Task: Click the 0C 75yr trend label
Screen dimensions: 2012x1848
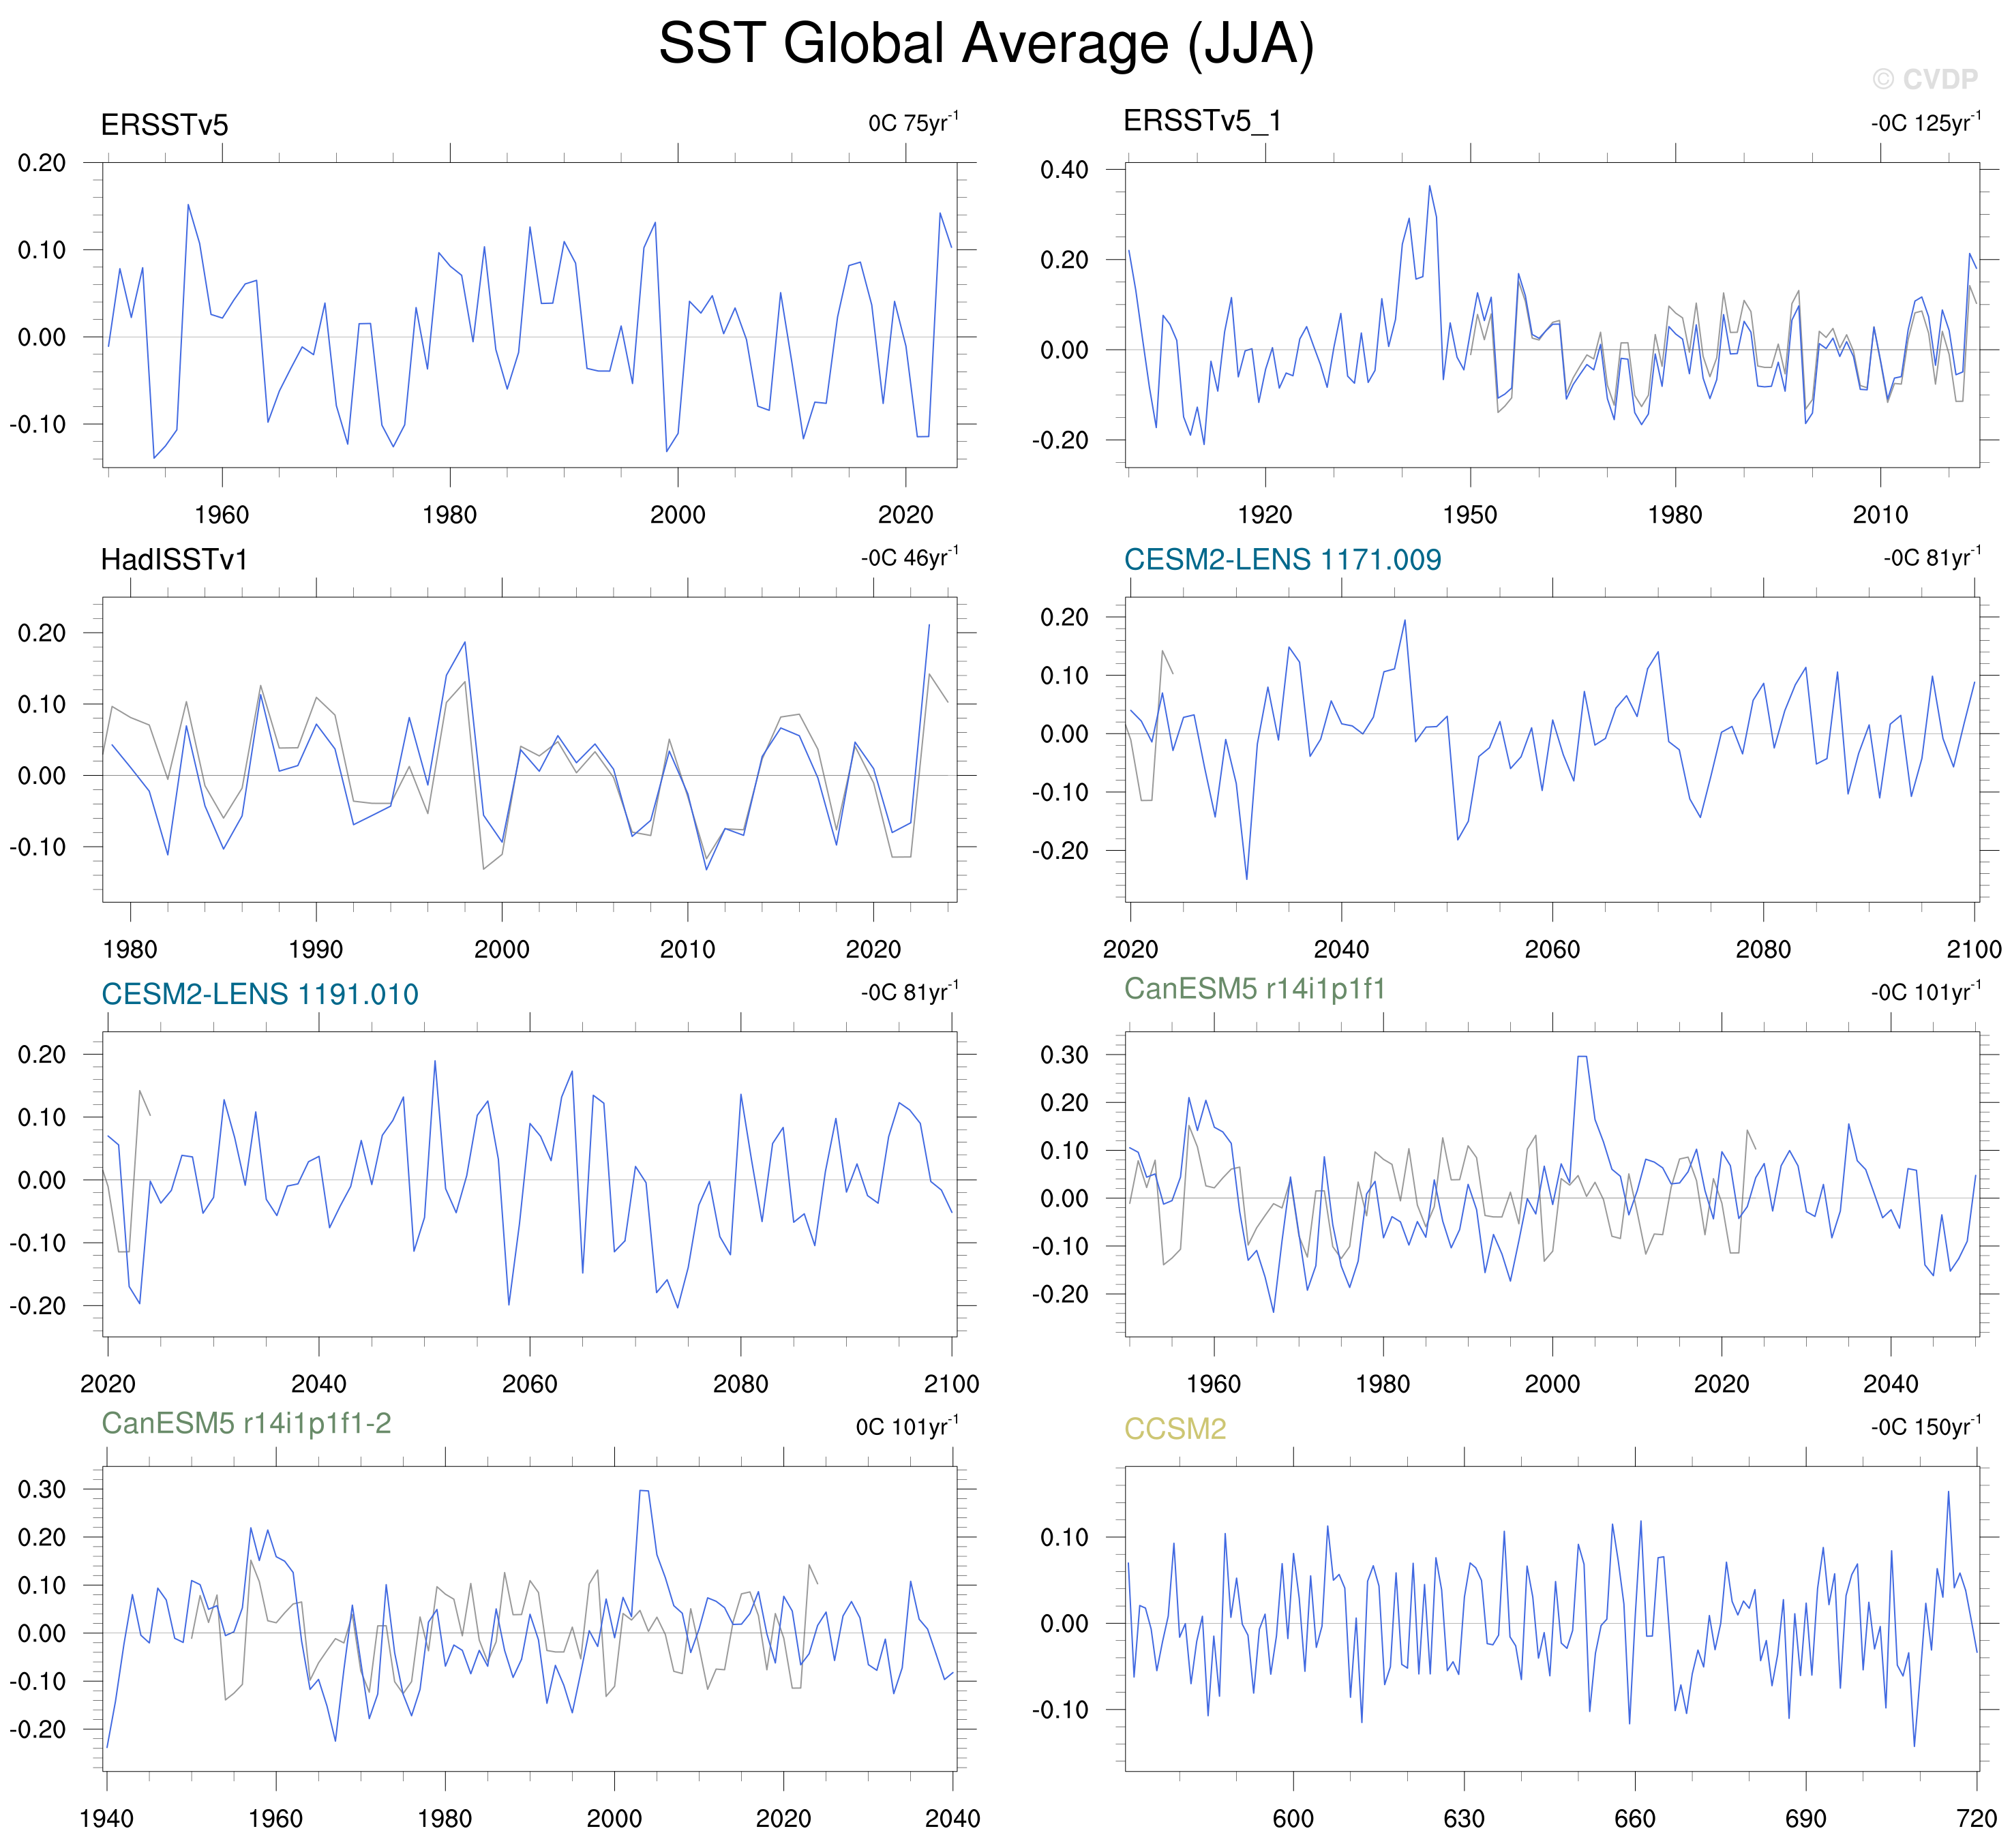Action: point(912,123)
